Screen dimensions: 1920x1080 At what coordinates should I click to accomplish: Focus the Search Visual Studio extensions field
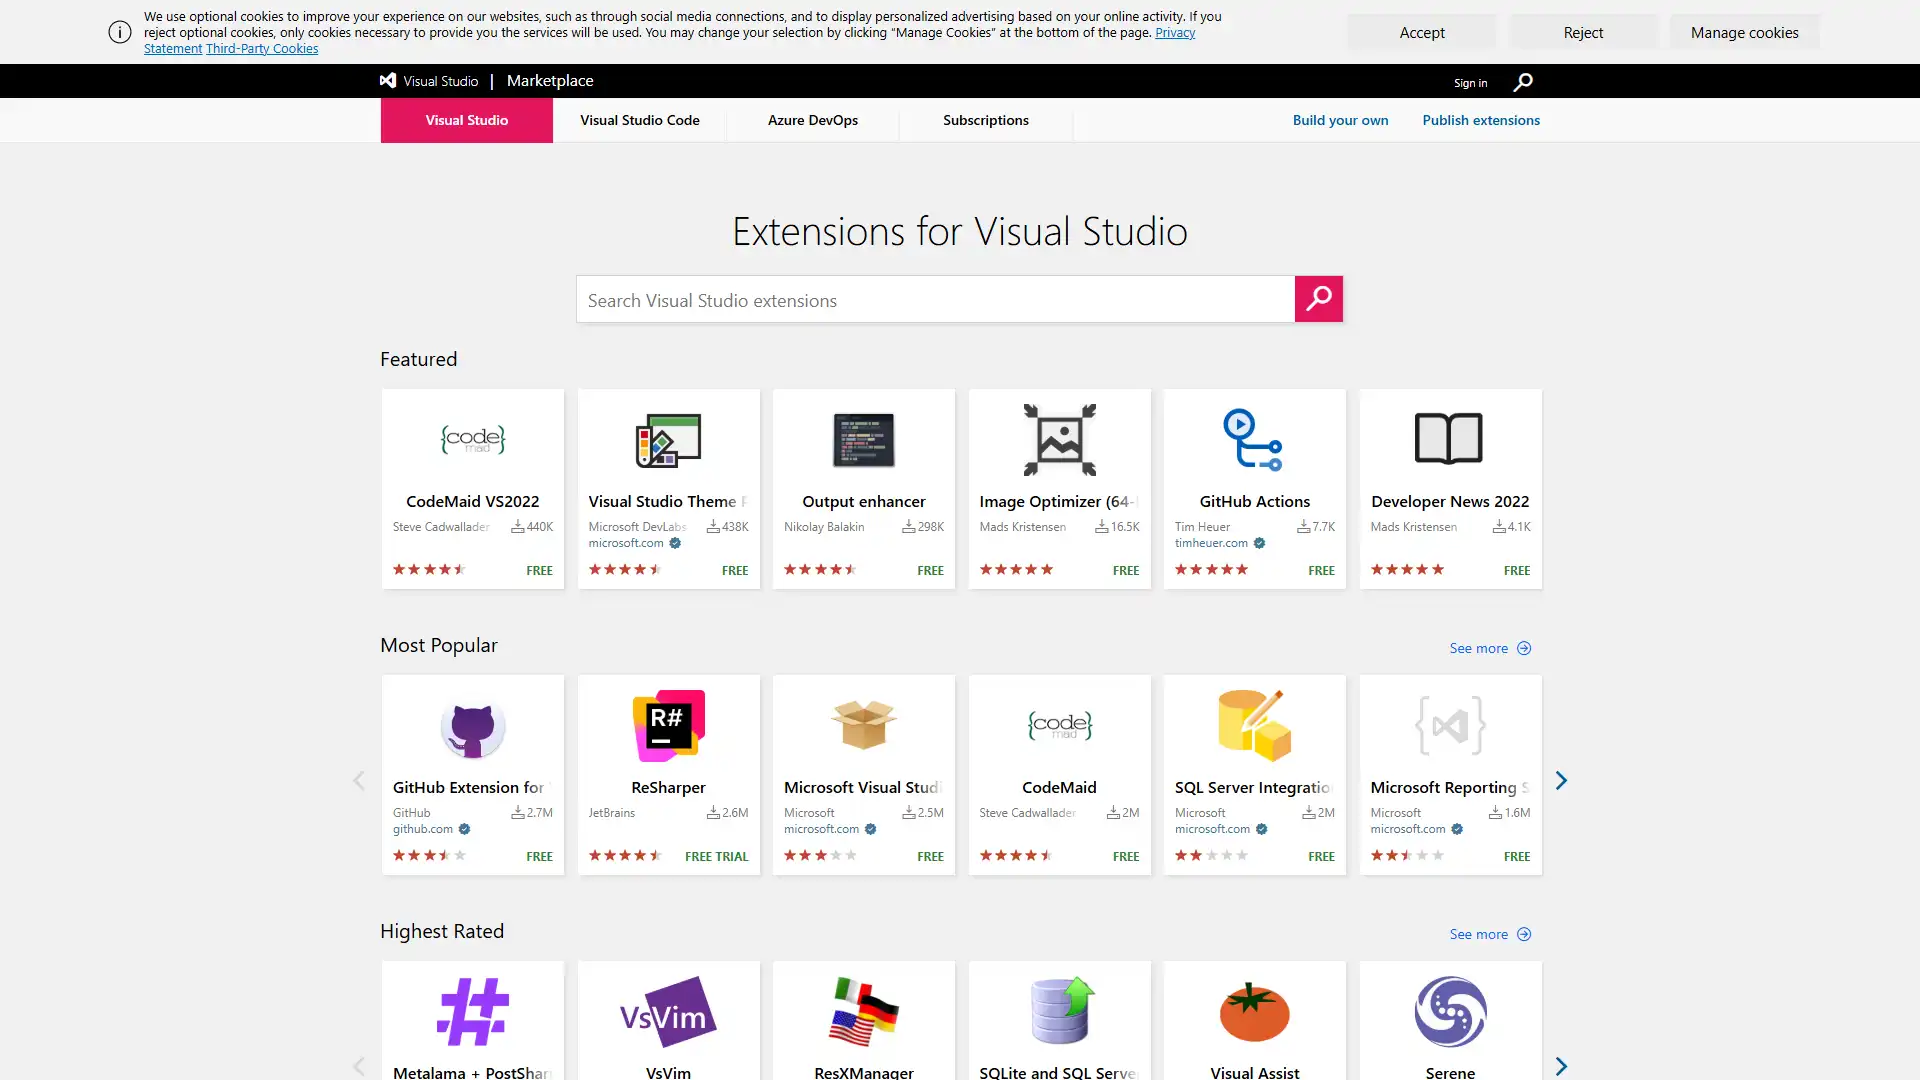pyautogui.click(x=935, y=299)
